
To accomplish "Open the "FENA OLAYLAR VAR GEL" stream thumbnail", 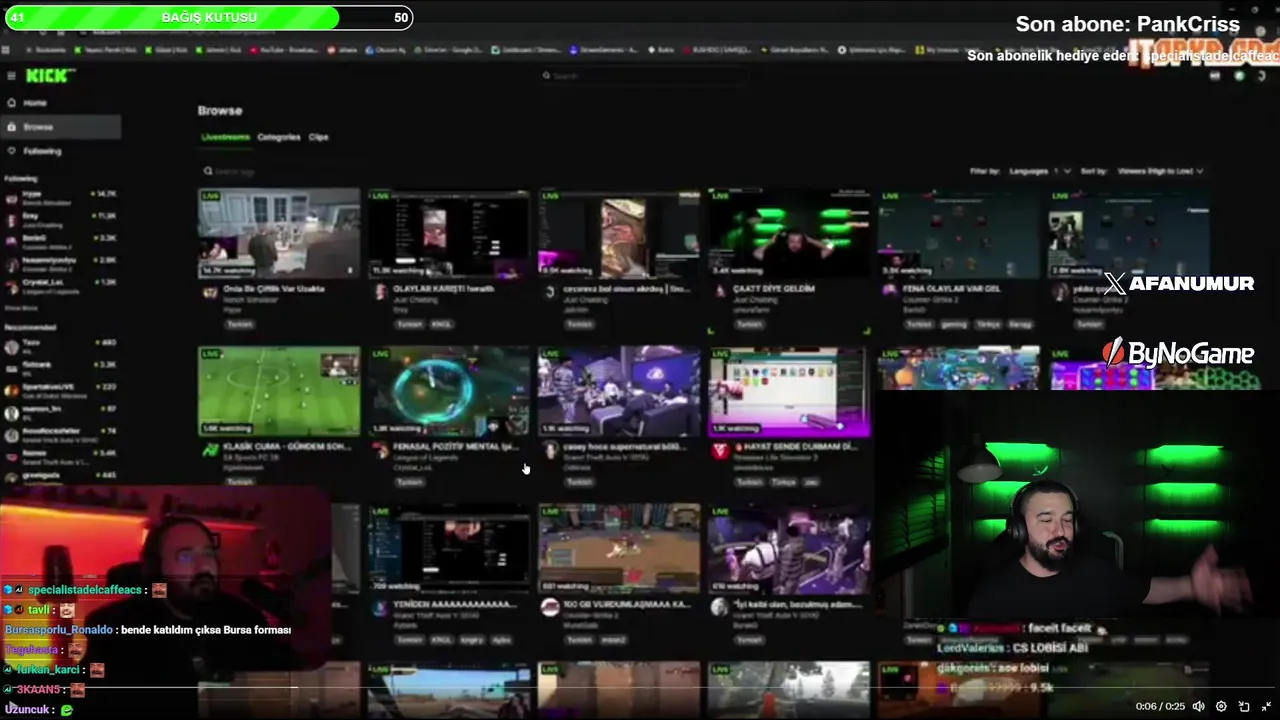I will (959, 233).
